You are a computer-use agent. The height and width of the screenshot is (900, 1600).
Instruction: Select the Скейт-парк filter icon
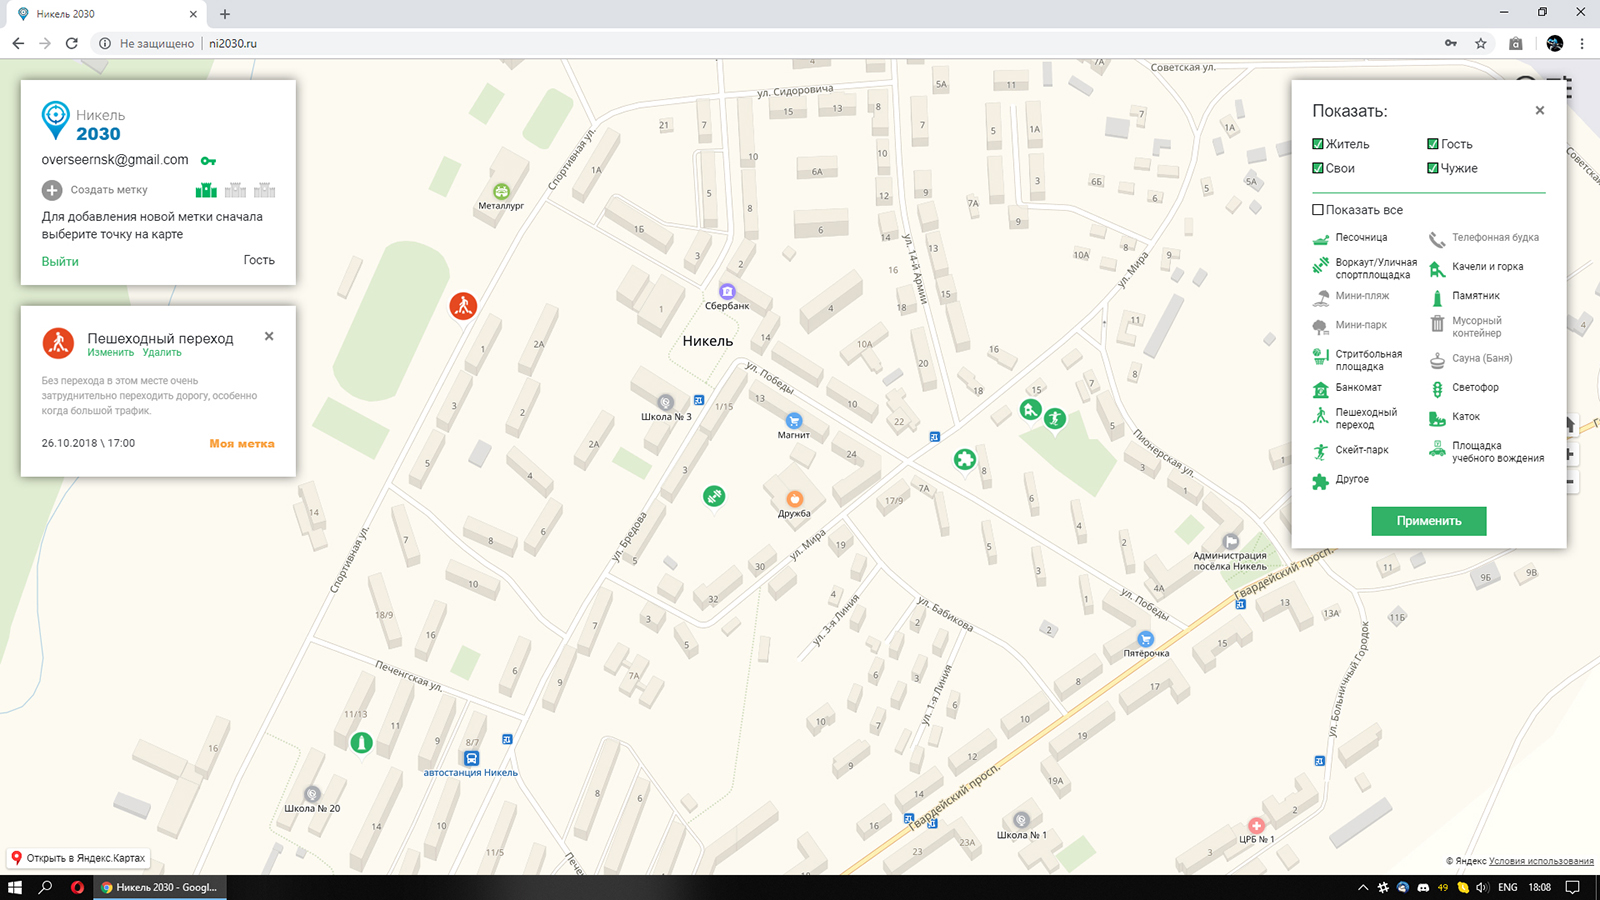pos(1321,451)
